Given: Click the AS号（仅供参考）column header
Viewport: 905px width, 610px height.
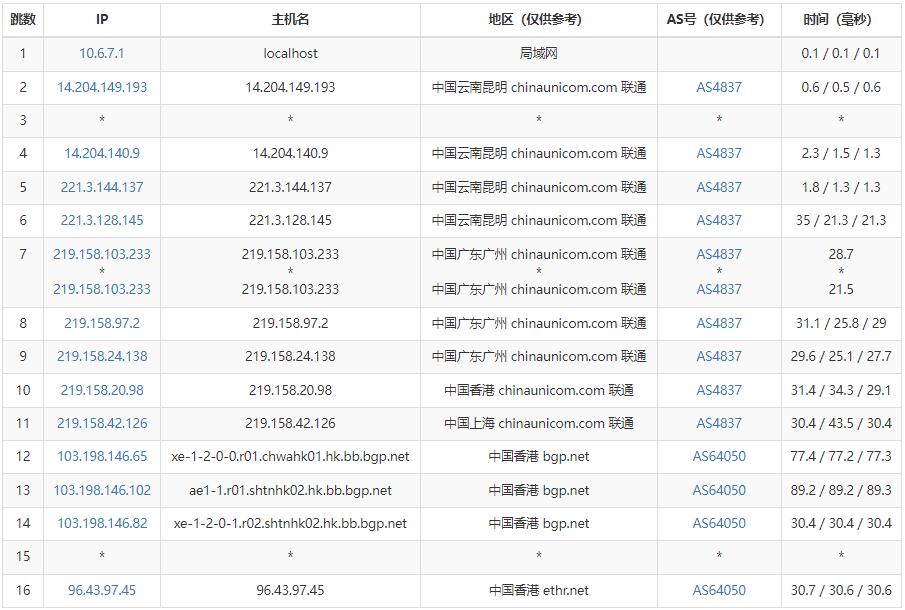Looking at the screenshot, I should click(719, 20).
